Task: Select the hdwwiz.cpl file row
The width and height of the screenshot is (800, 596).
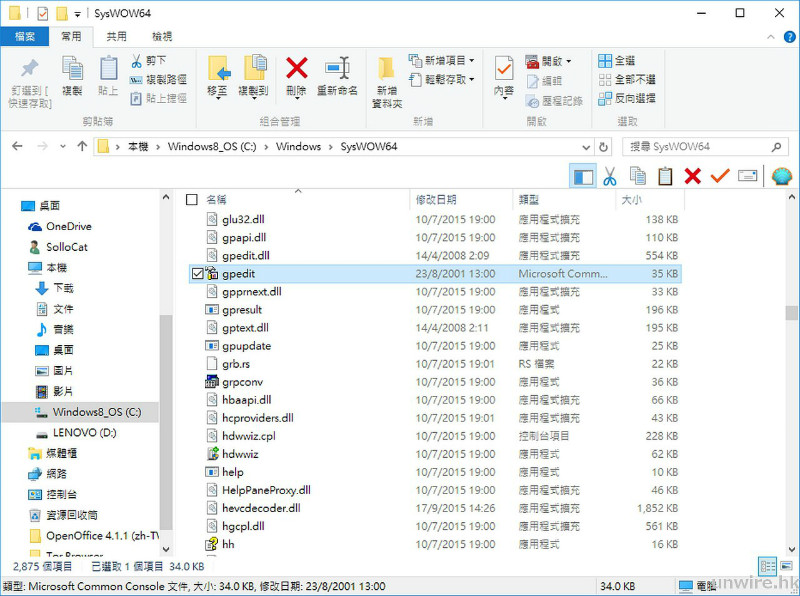Action: pos(435,436)
